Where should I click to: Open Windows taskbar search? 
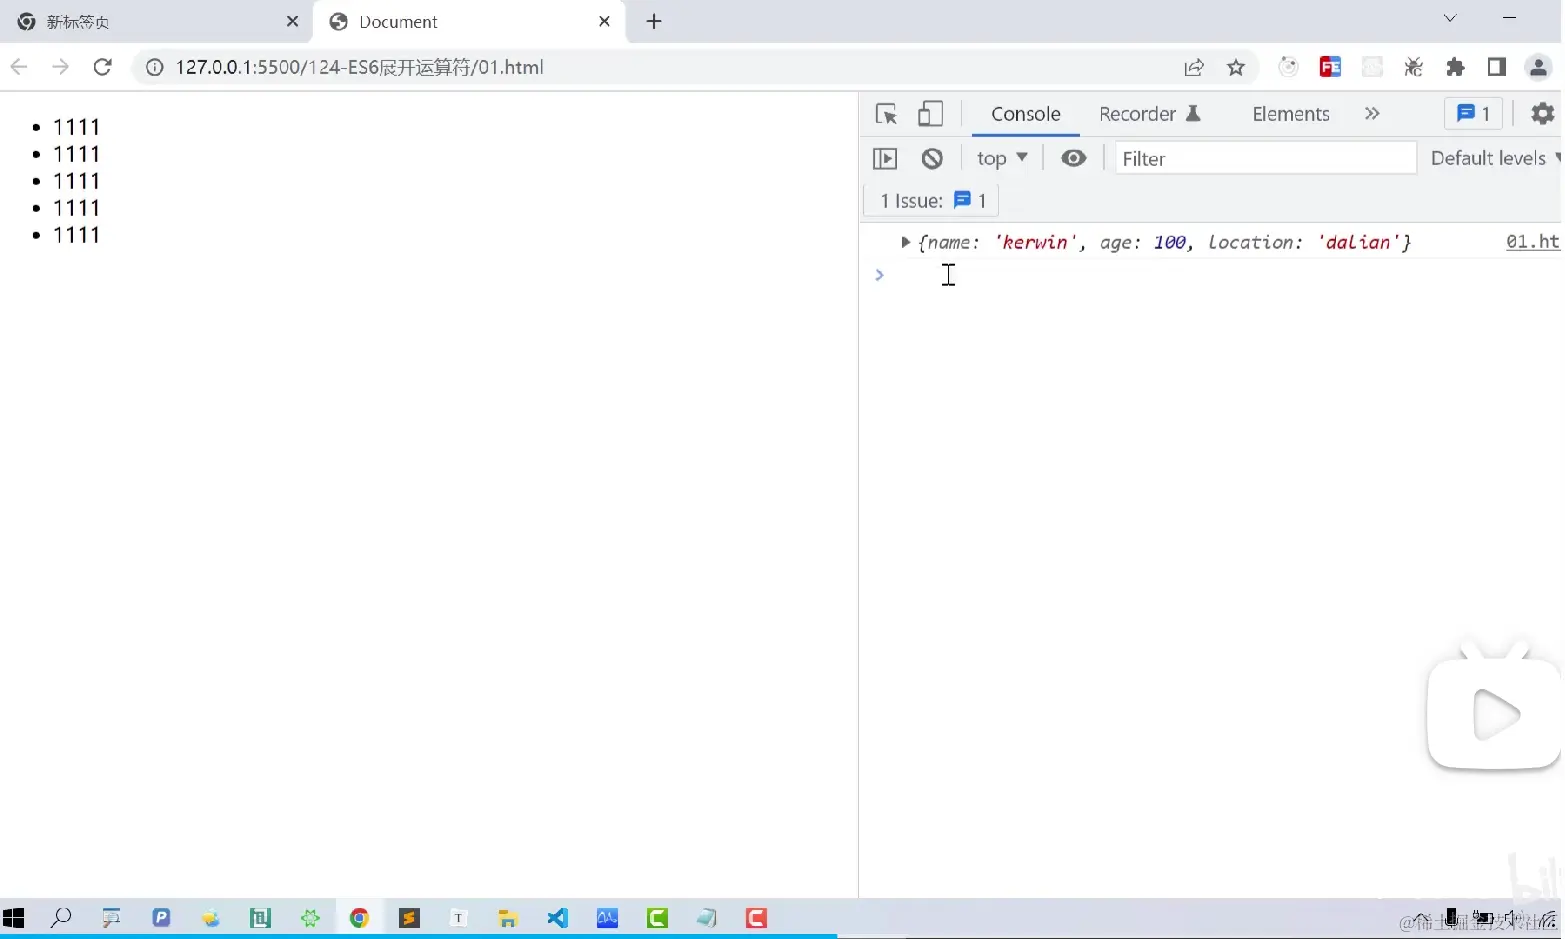61,917
